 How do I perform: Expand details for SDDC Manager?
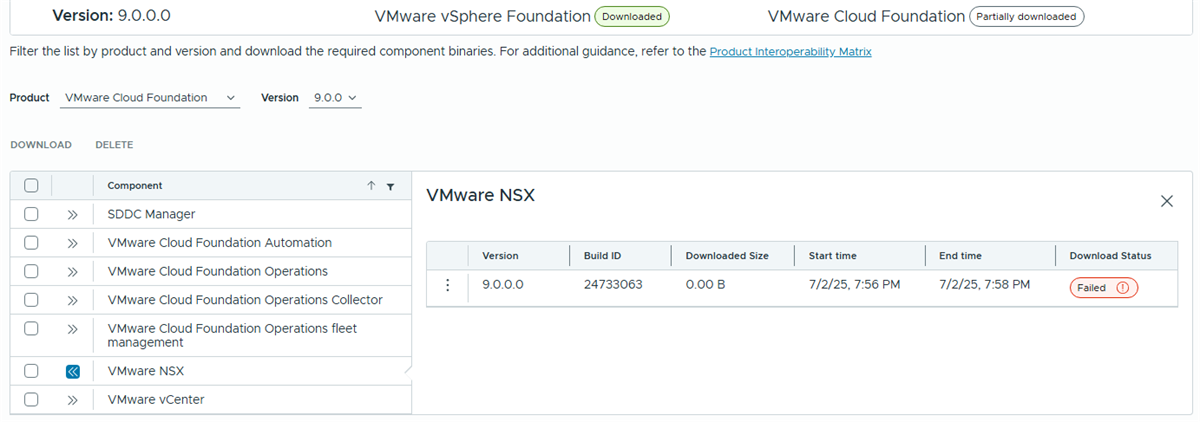pos(72,214)
